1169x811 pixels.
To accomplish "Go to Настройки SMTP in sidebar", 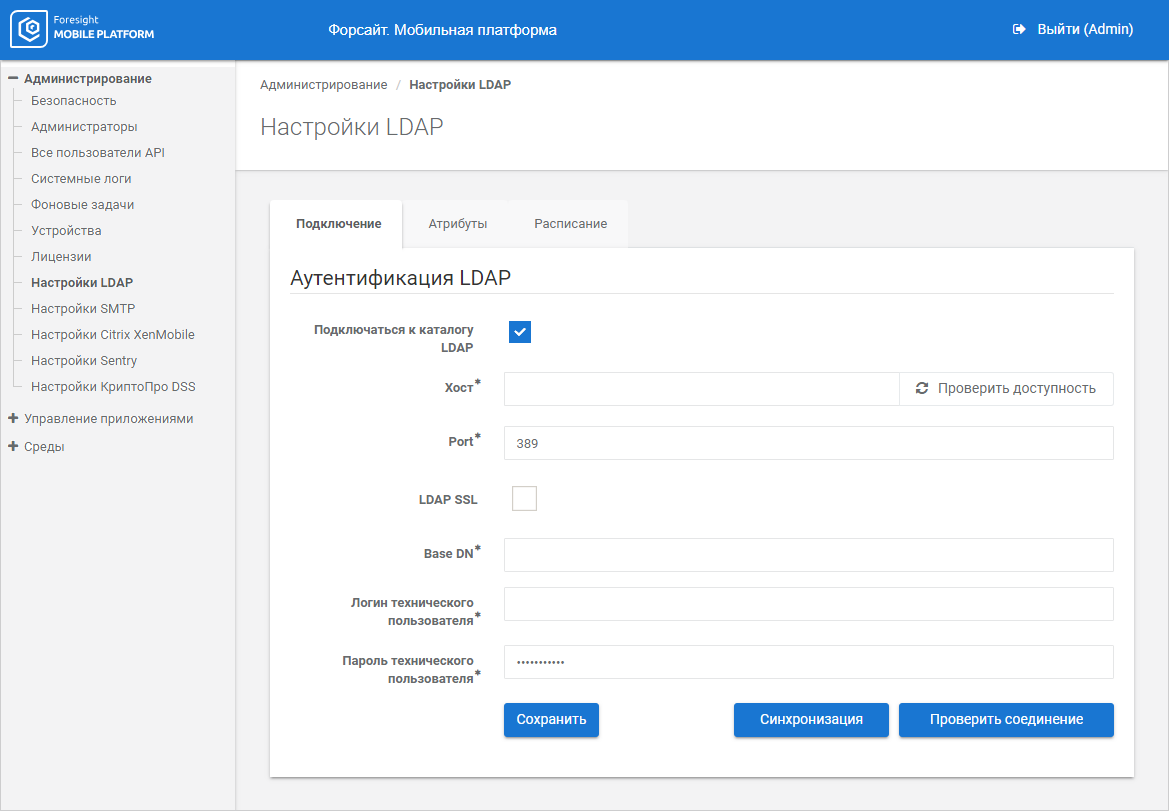I will [x=83, y=309].
